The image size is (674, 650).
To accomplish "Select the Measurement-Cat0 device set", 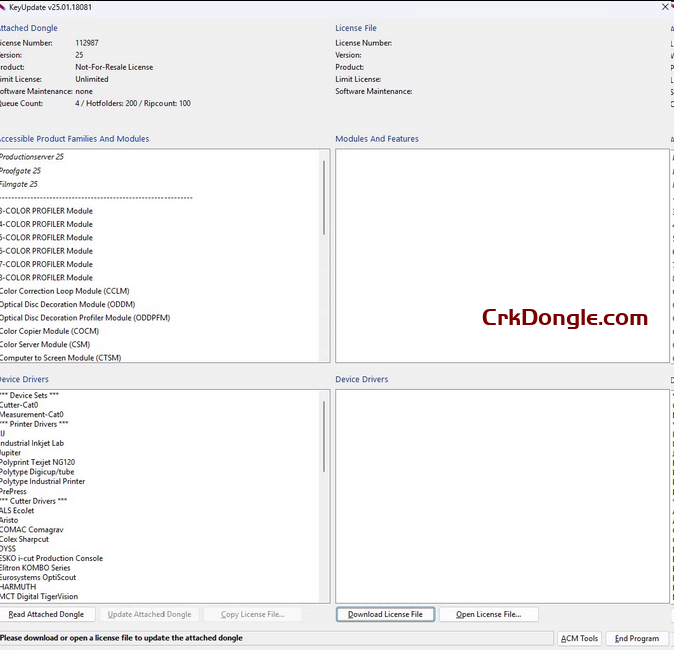I will pos(32,414).
